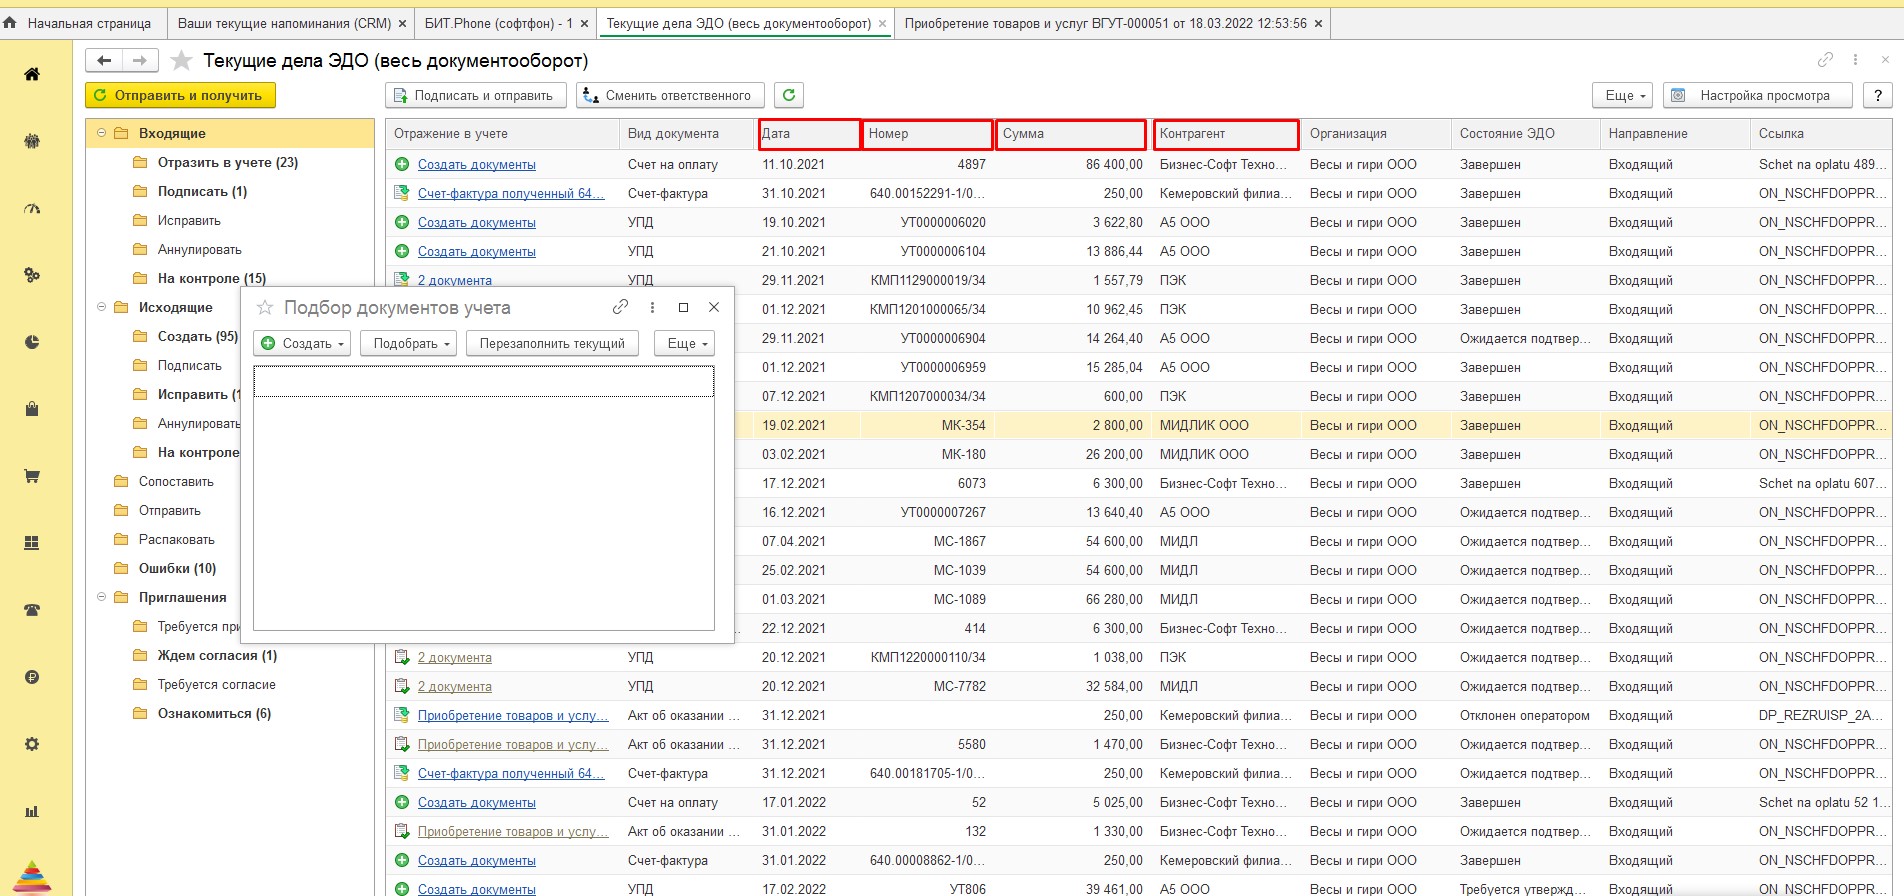The image size is (1904, 896).
Task: Open the Подобрать dropdown menu
Action: (x=408, y=343)
